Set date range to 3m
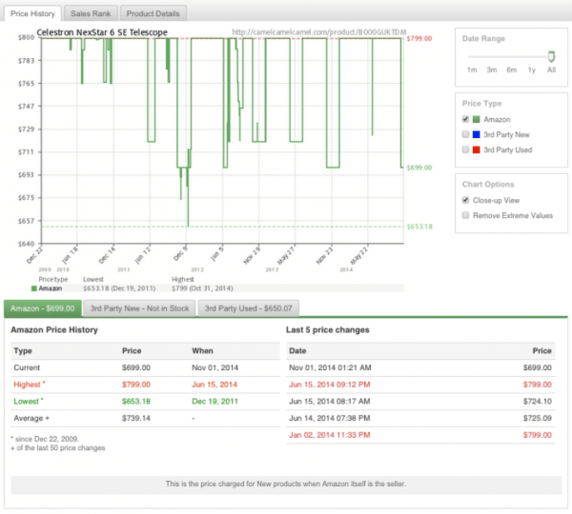The width and height of the screenshot is (572, 514). [x=492, y=70]
